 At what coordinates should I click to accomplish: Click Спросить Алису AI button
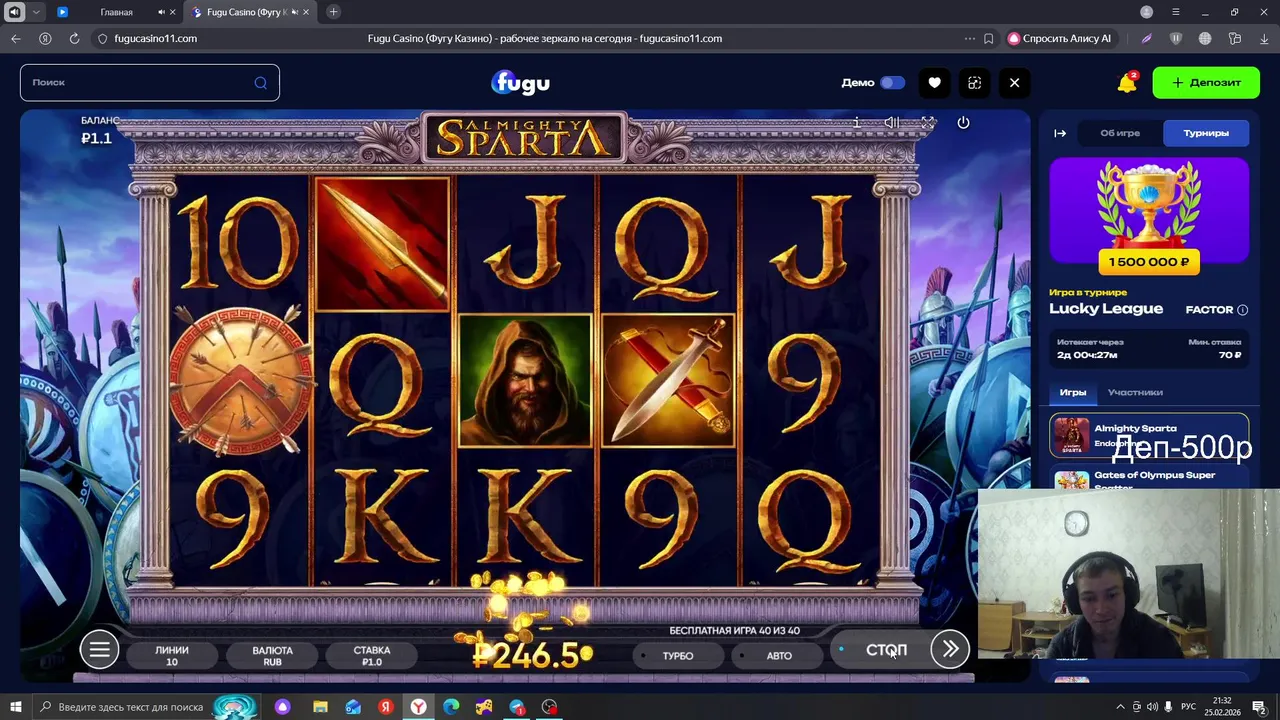click(x=1059, y=38)
